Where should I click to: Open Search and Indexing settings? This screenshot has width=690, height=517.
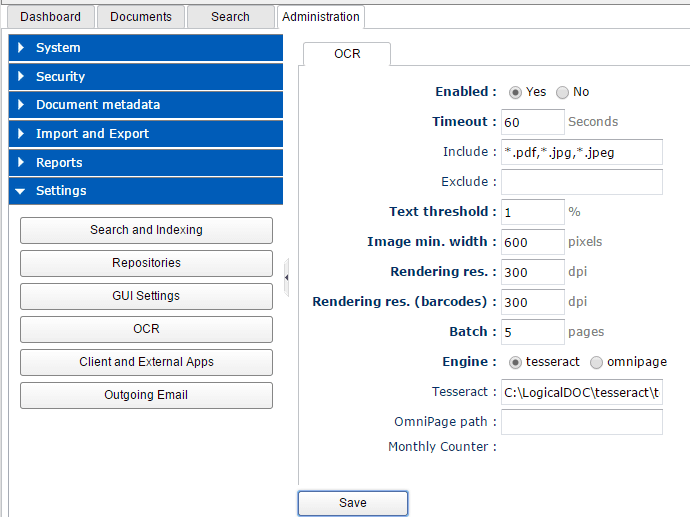pyautogui.click(x=146, y=230)
